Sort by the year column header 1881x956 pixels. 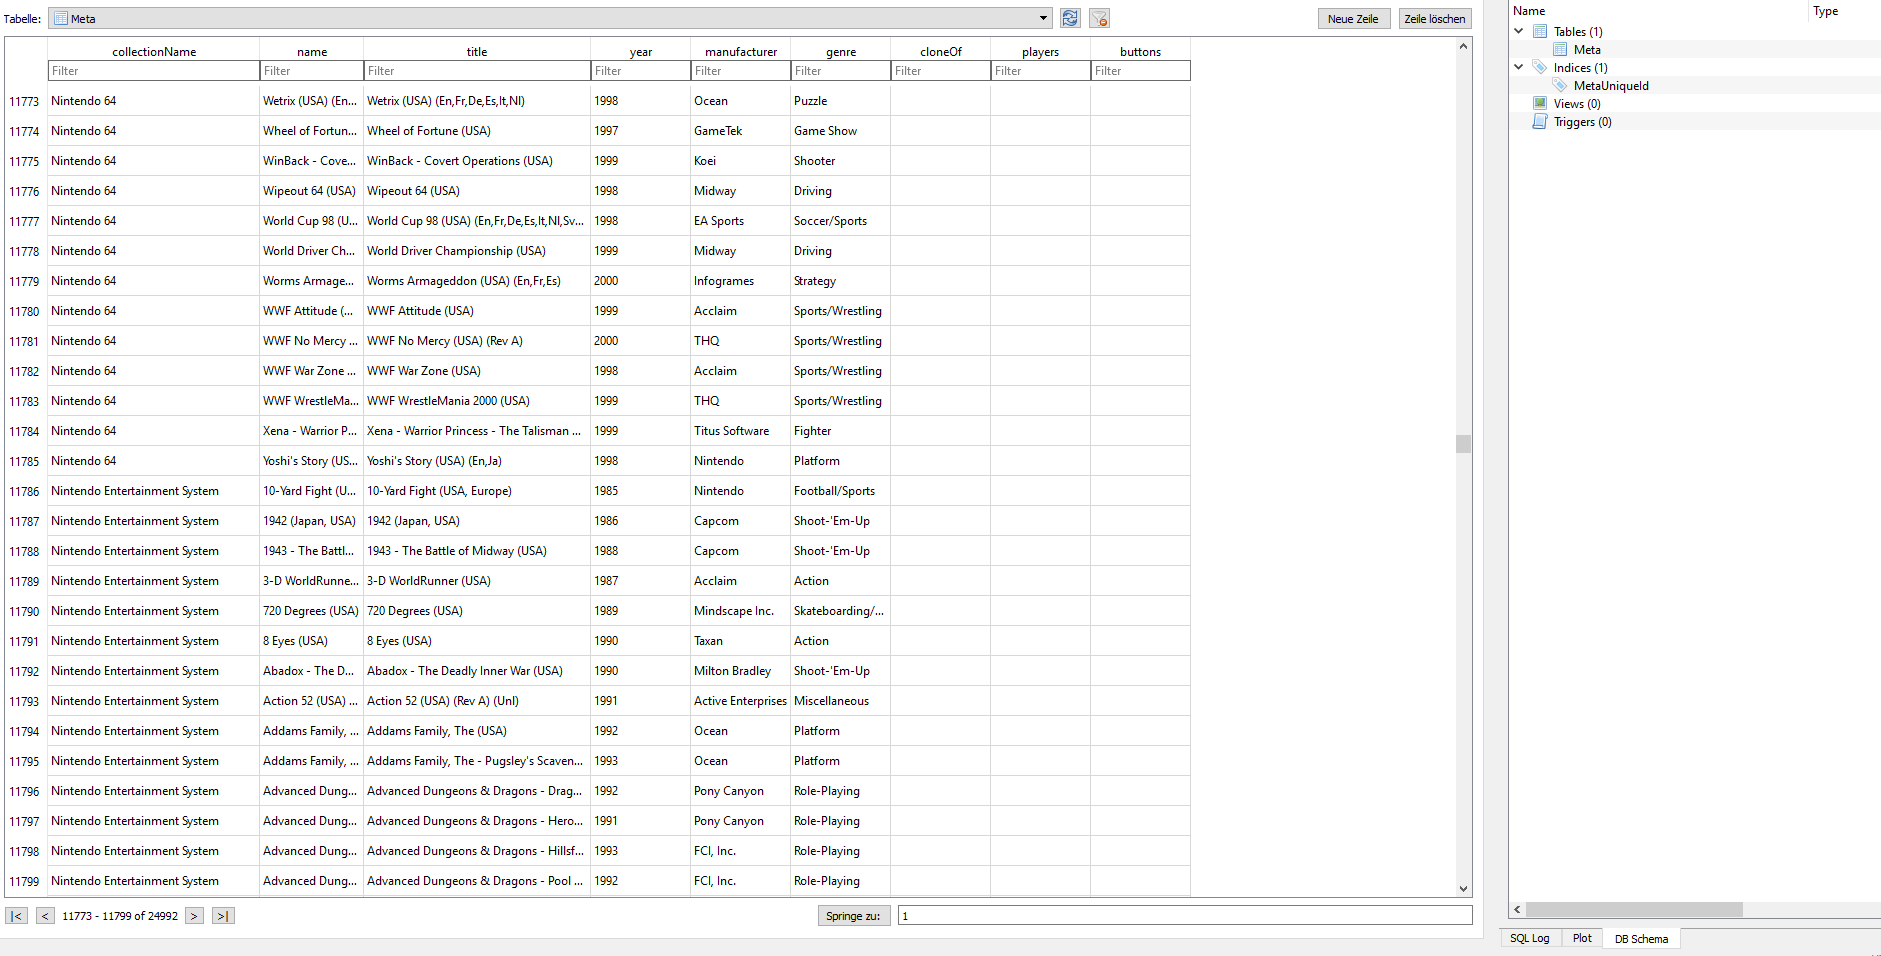641,51
